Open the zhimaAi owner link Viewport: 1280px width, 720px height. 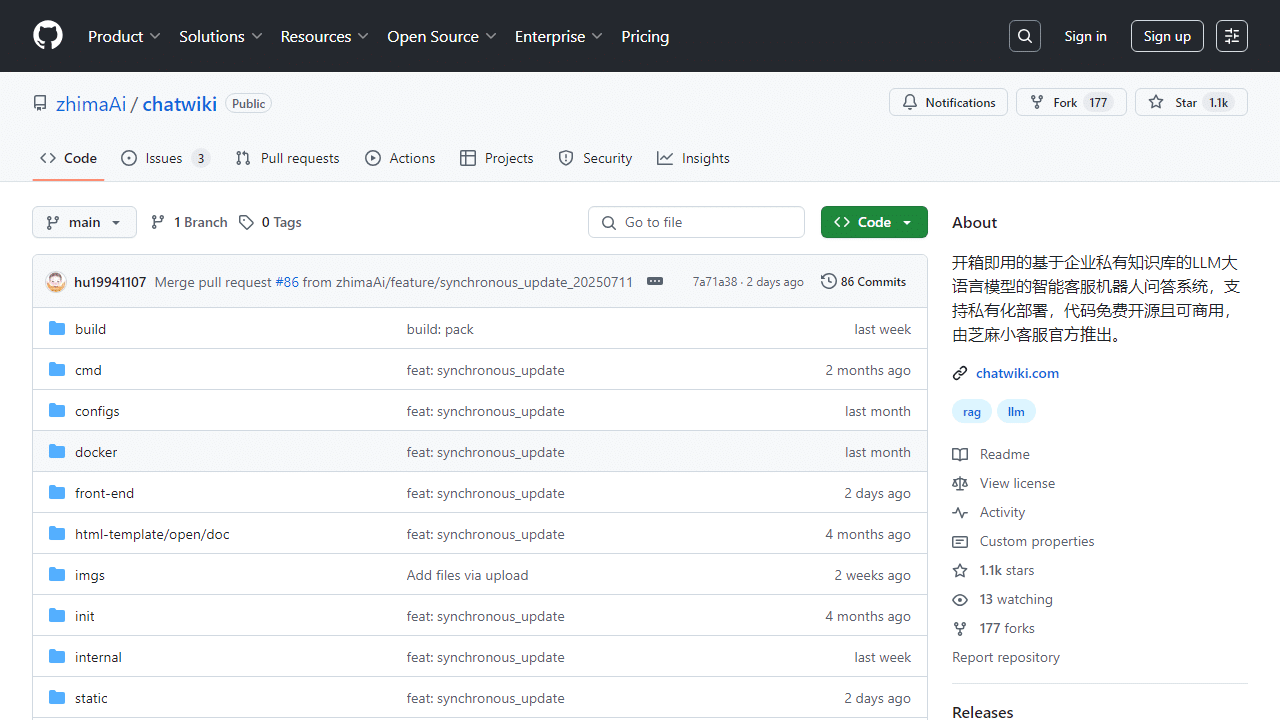[x=91, y=103]
